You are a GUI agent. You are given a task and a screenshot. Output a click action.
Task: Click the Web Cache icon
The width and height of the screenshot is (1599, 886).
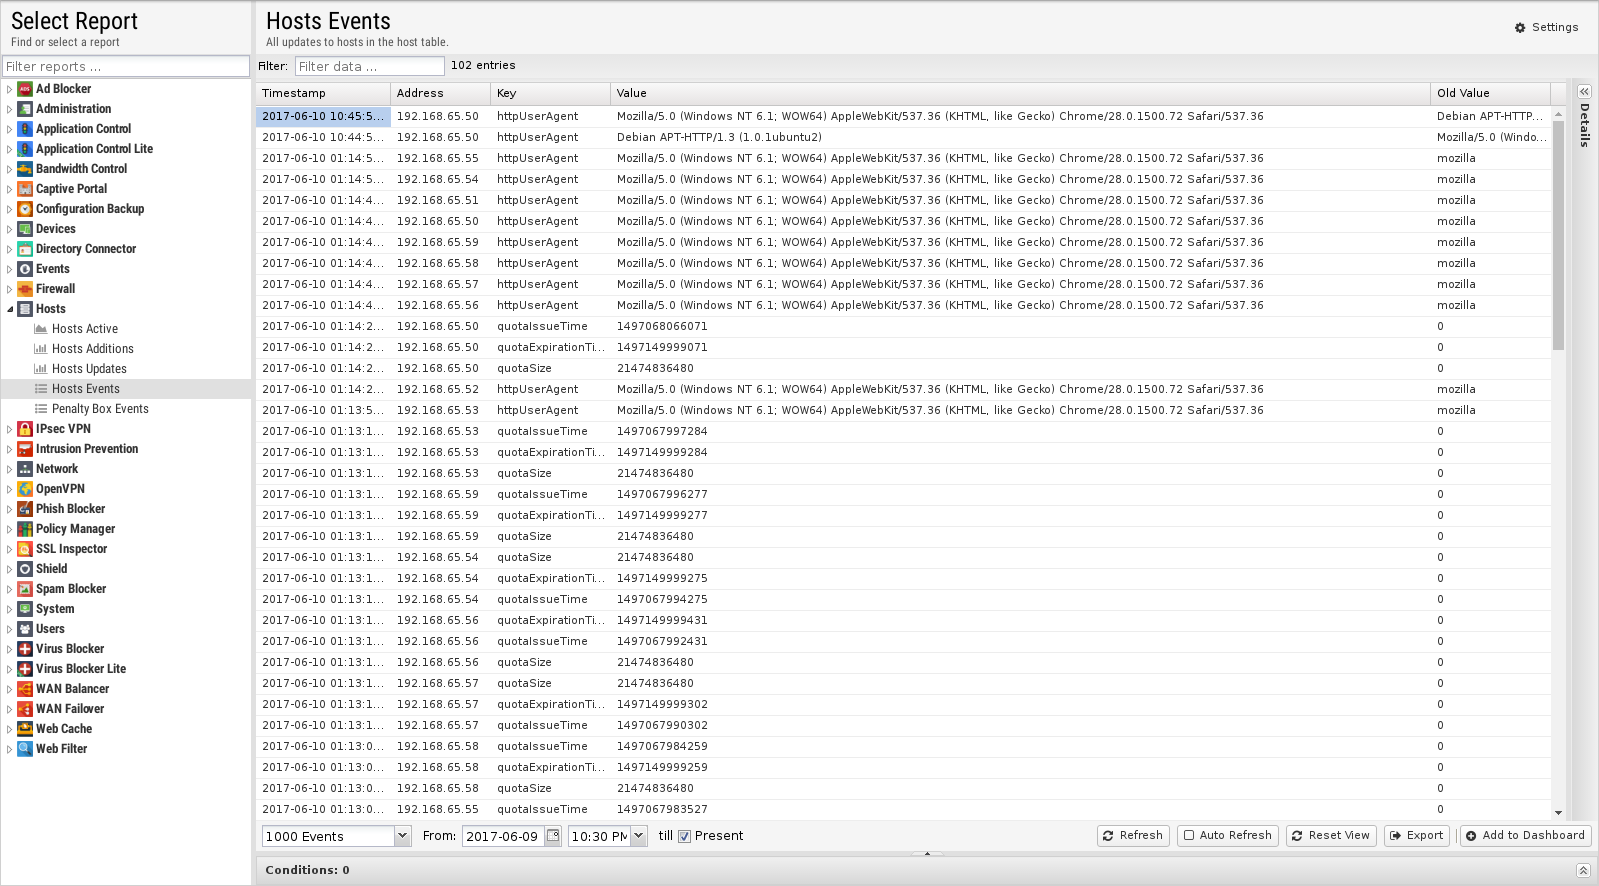(x=25, y=729)
